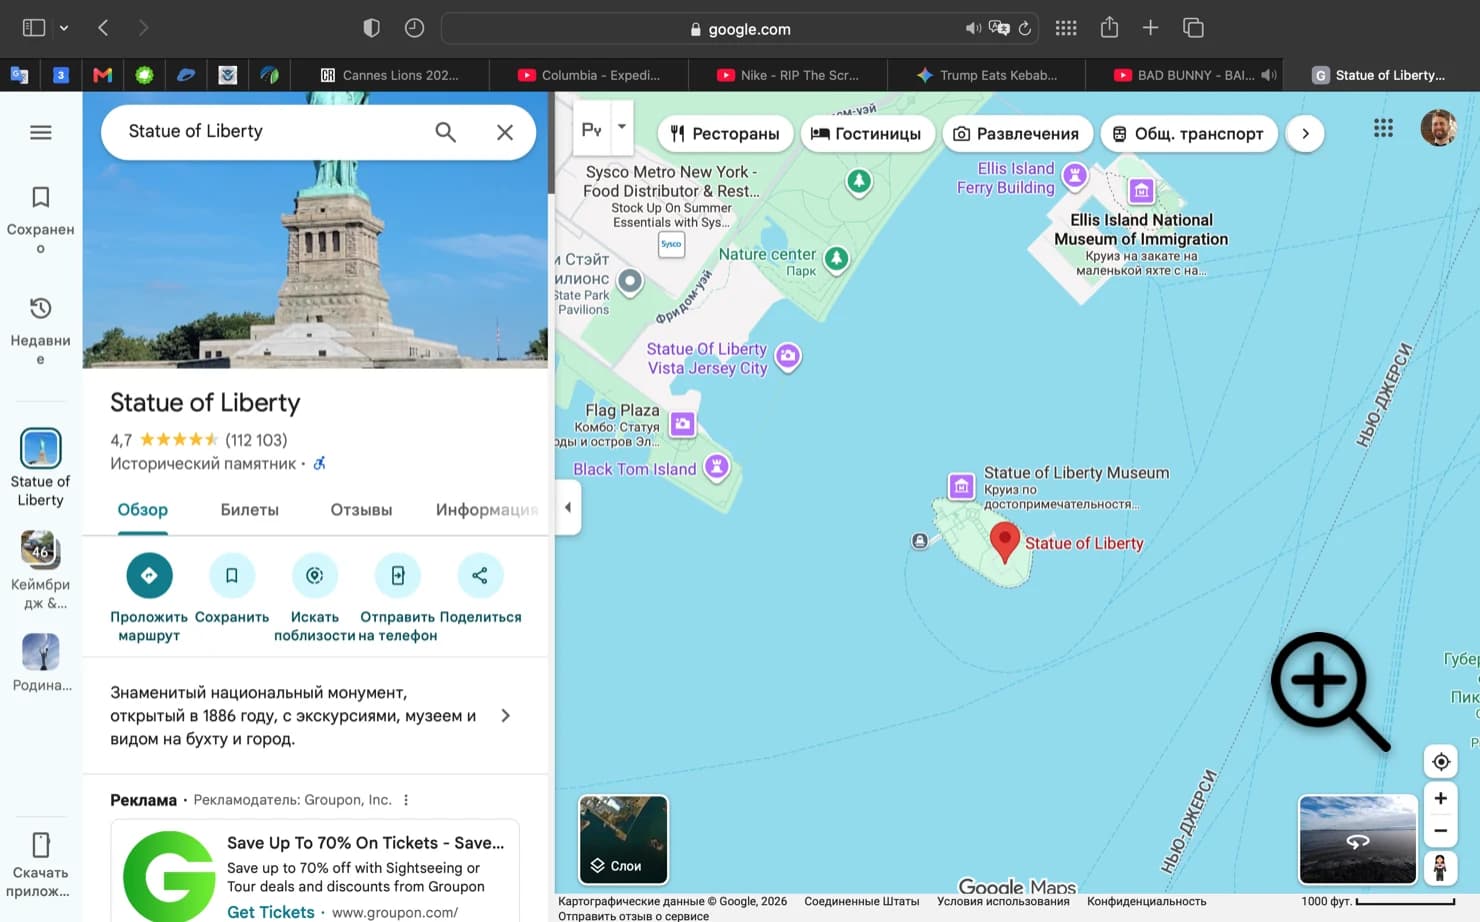
Task: Click the Nature center park marker
Action: [836, 259]
